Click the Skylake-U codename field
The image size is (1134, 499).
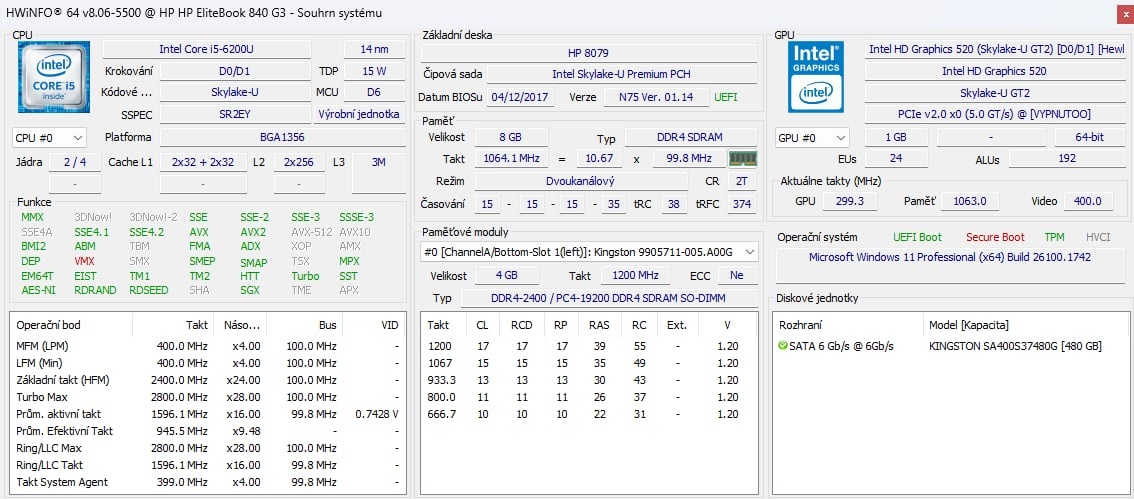tap(235, 93)
